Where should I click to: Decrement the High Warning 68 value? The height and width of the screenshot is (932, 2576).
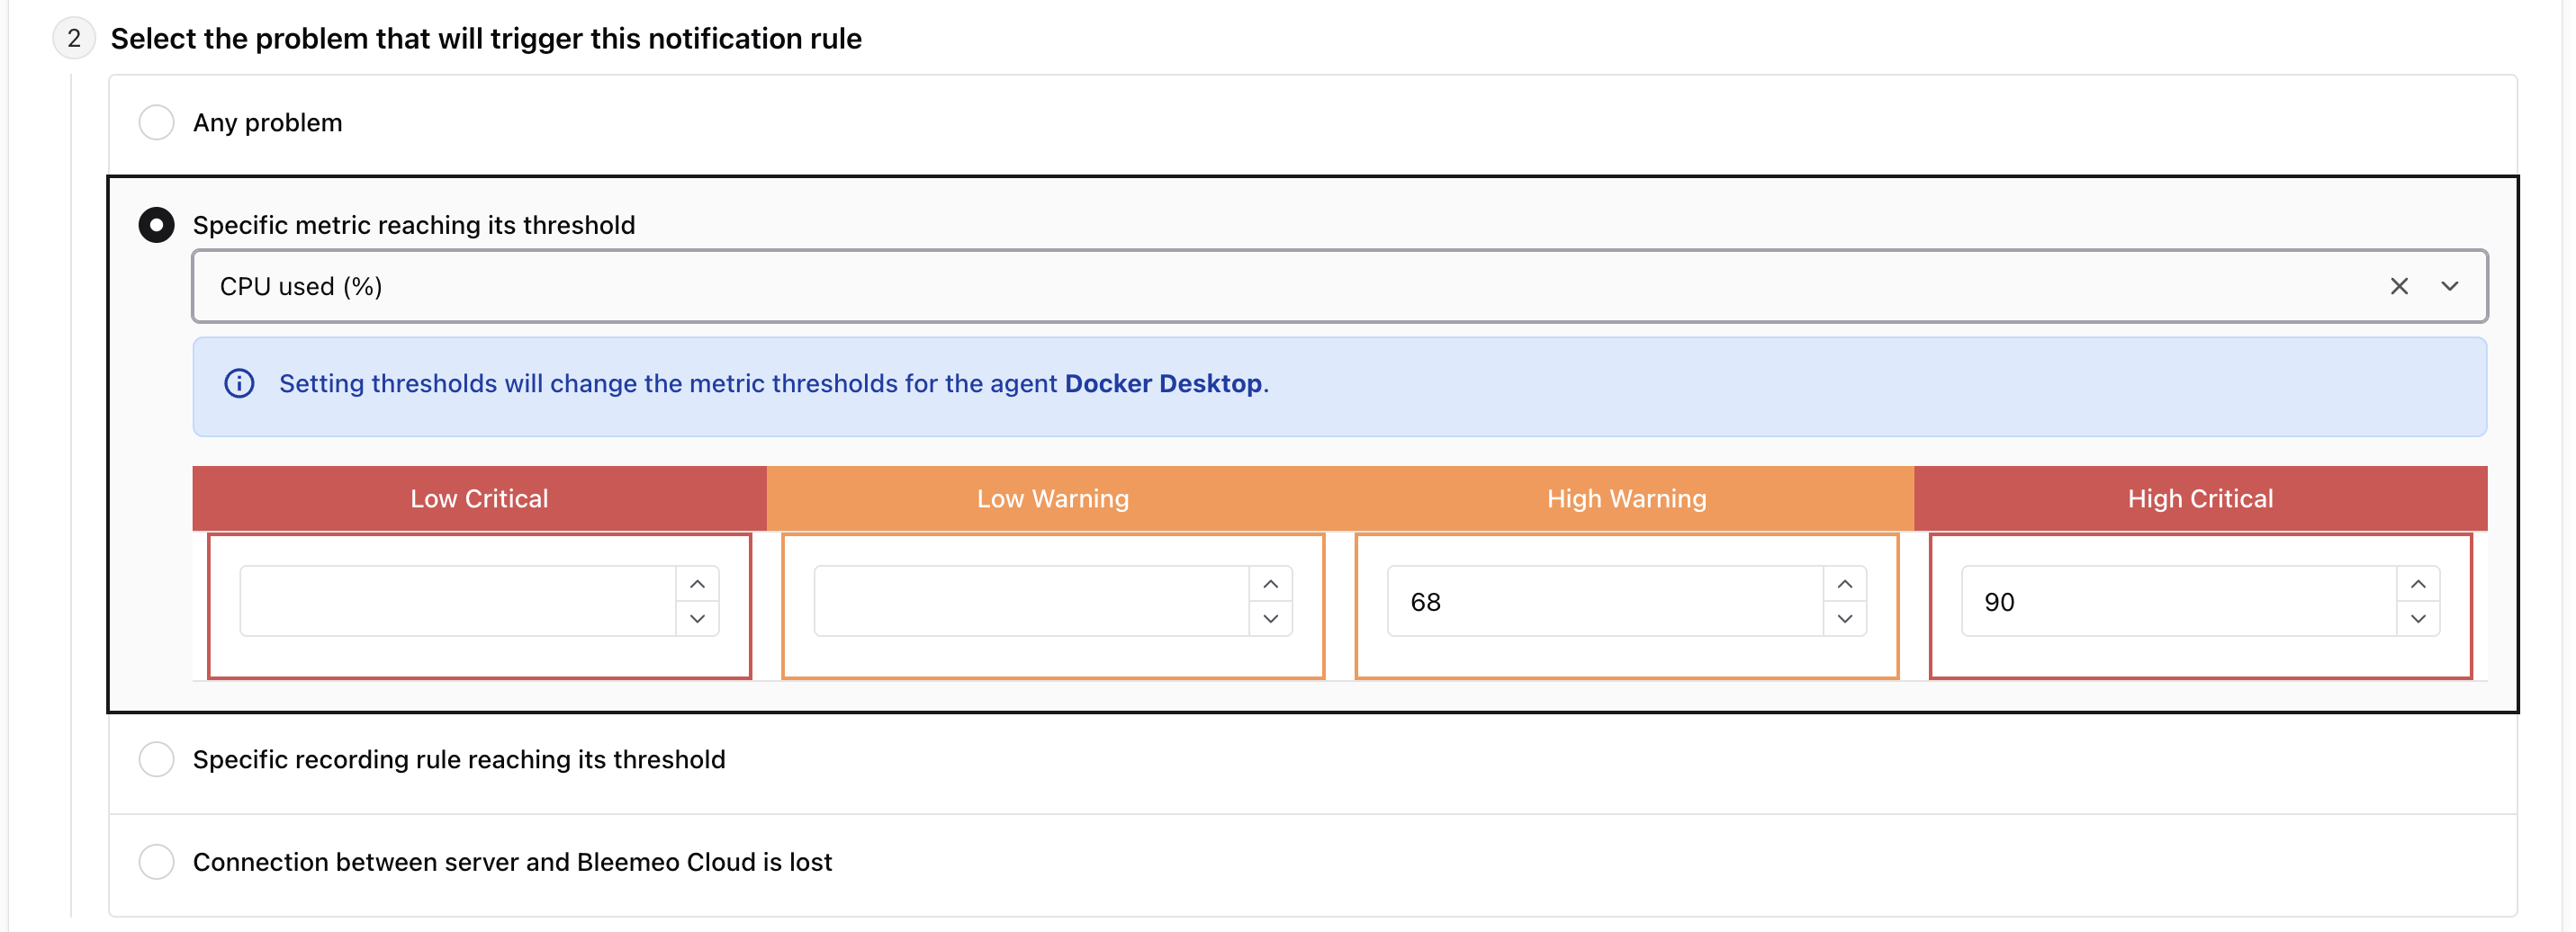click(x=1845, y=619)
